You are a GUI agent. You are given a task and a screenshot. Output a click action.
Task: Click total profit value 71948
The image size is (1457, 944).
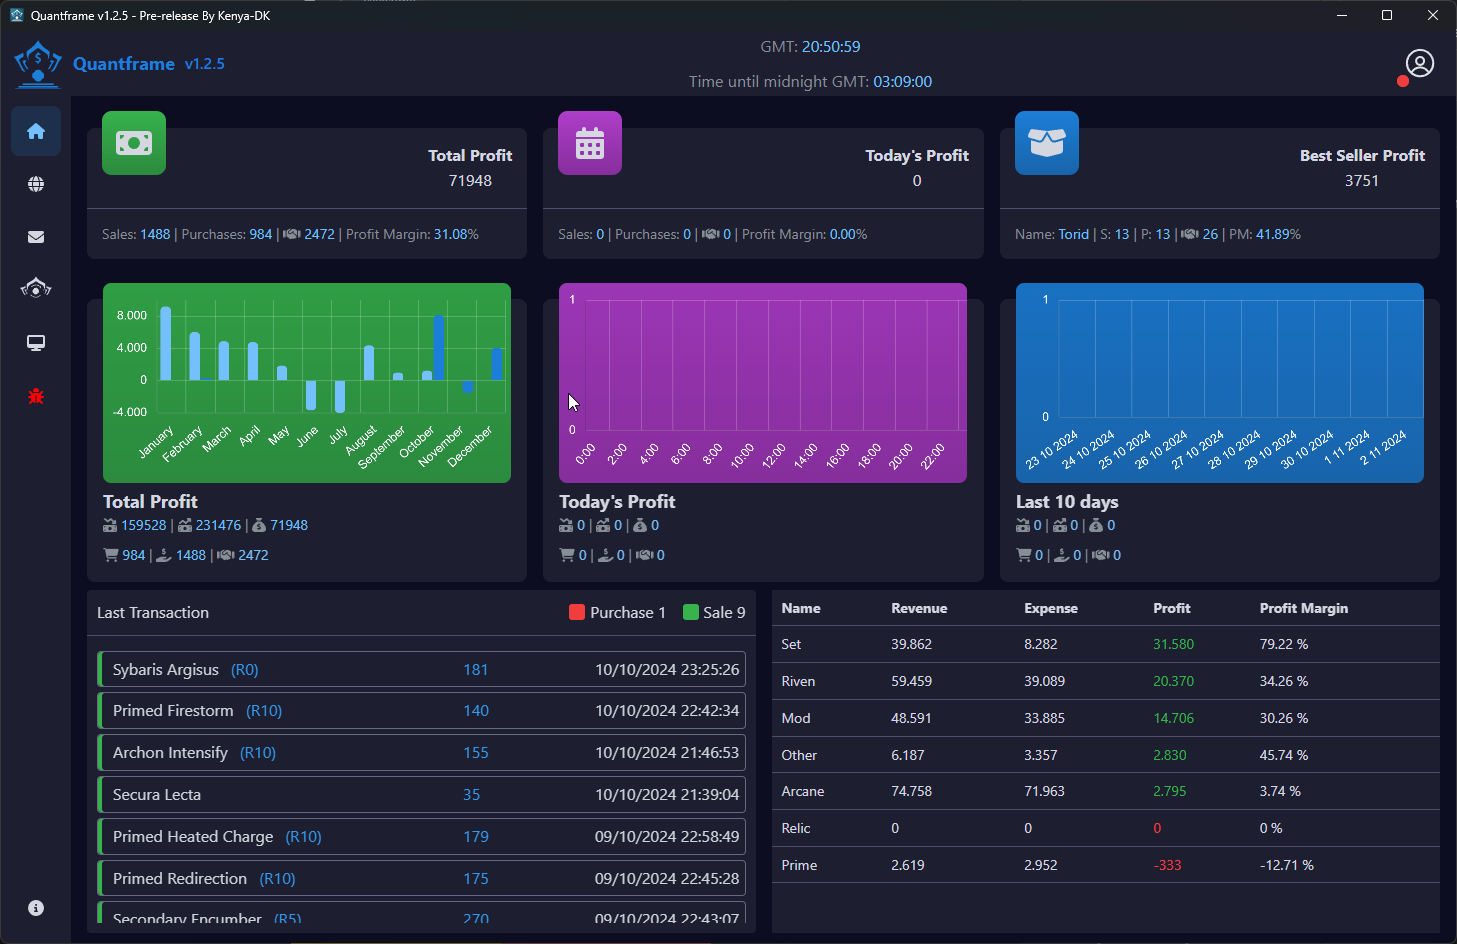tap(470, 181)
